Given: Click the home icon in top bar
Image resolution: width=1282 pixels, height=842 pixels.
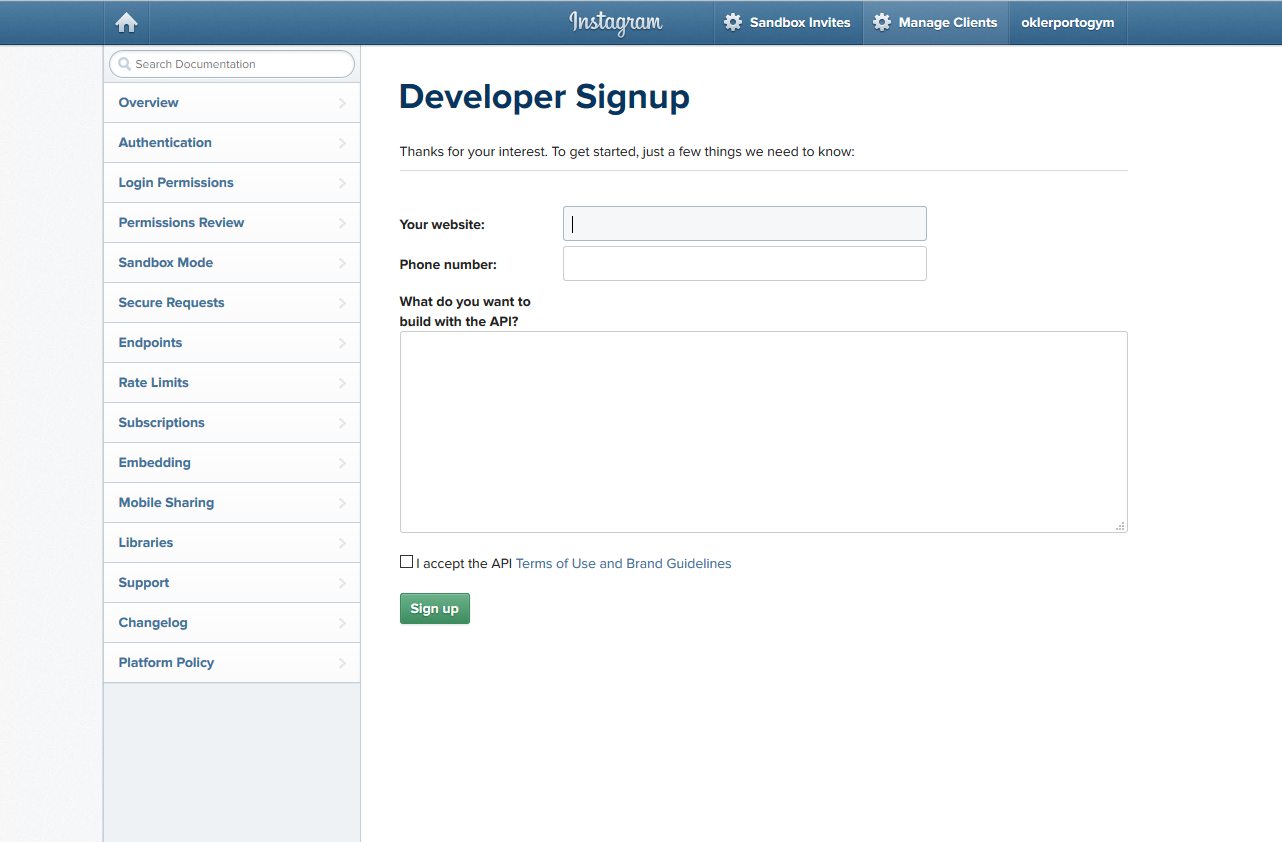Looking at the screenshot, I should pyautogui.click(x=127, y=23).
